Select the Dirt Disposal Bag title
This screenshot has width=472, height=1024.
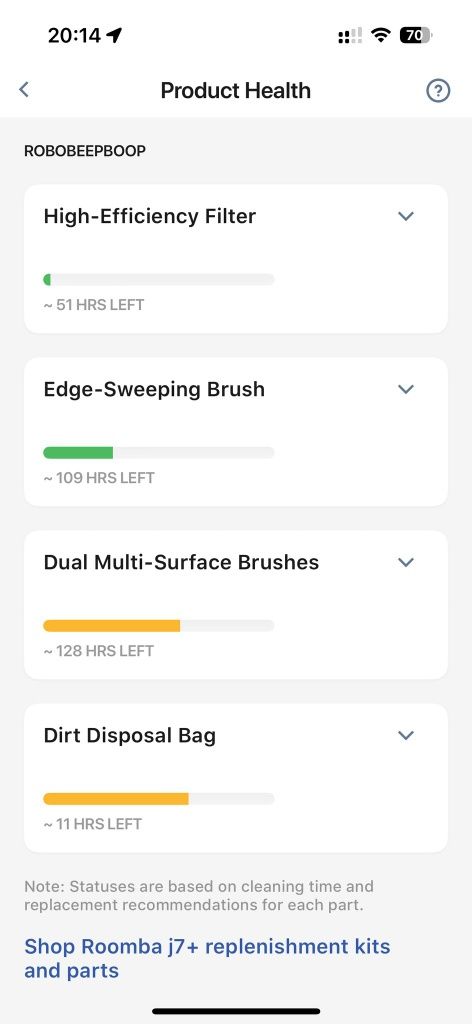click(130, 735)
